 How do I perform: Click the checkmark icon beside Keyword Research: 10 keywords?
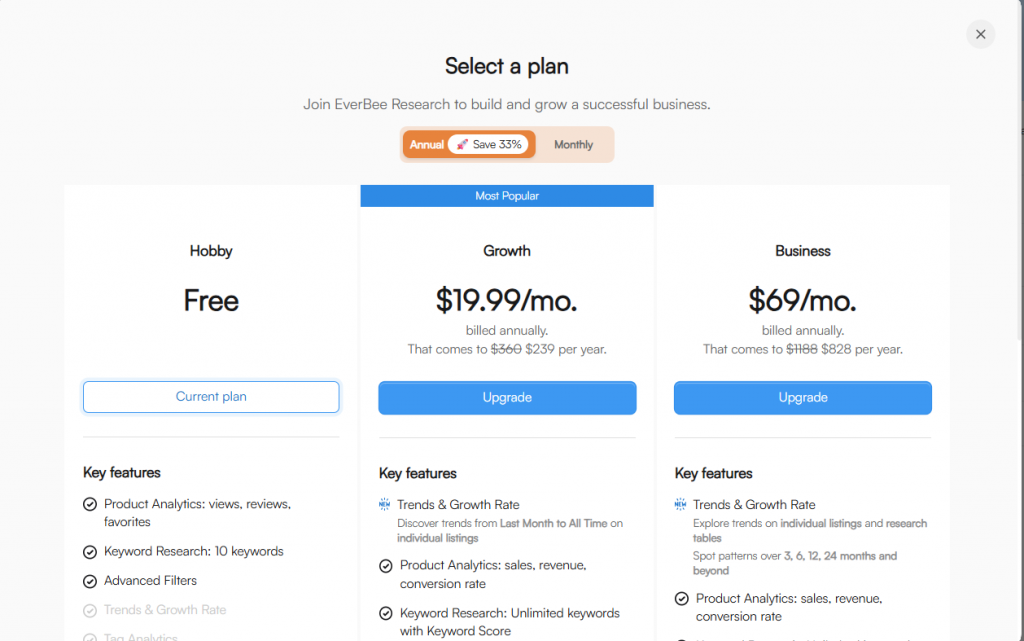coord(89,552)
